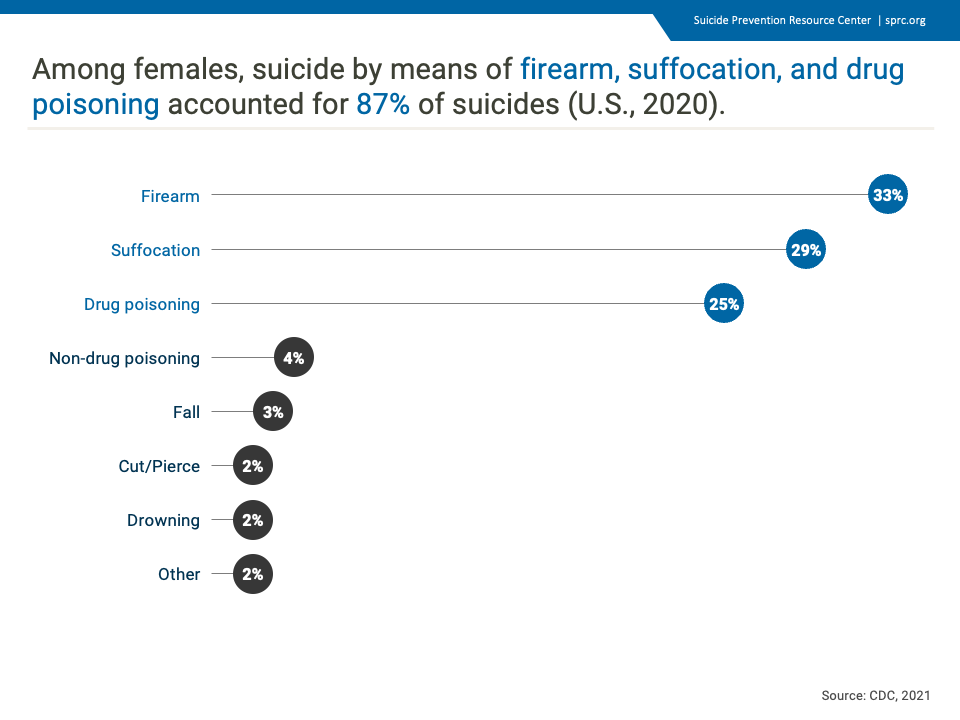
Task: Select the Firearm axis label
Action: point(170,196)
